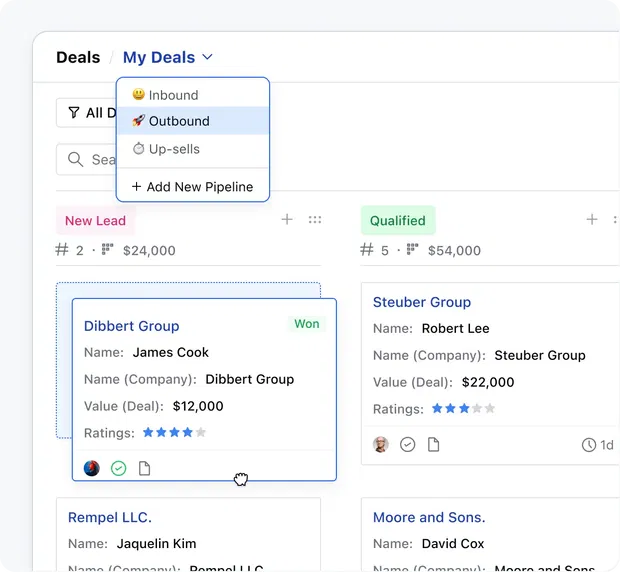Click the Dibbert Group owner avatar
Screen dimensions: 620x572
point(92,468)
